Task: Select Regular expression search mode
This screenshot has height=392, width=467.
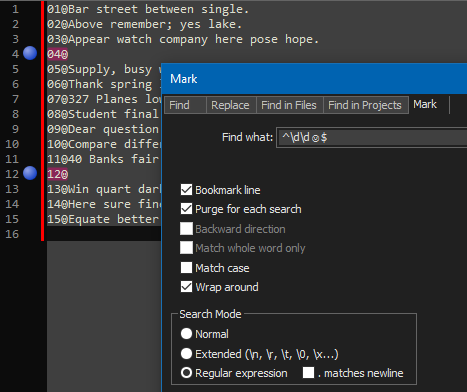Action: [186, 373]
